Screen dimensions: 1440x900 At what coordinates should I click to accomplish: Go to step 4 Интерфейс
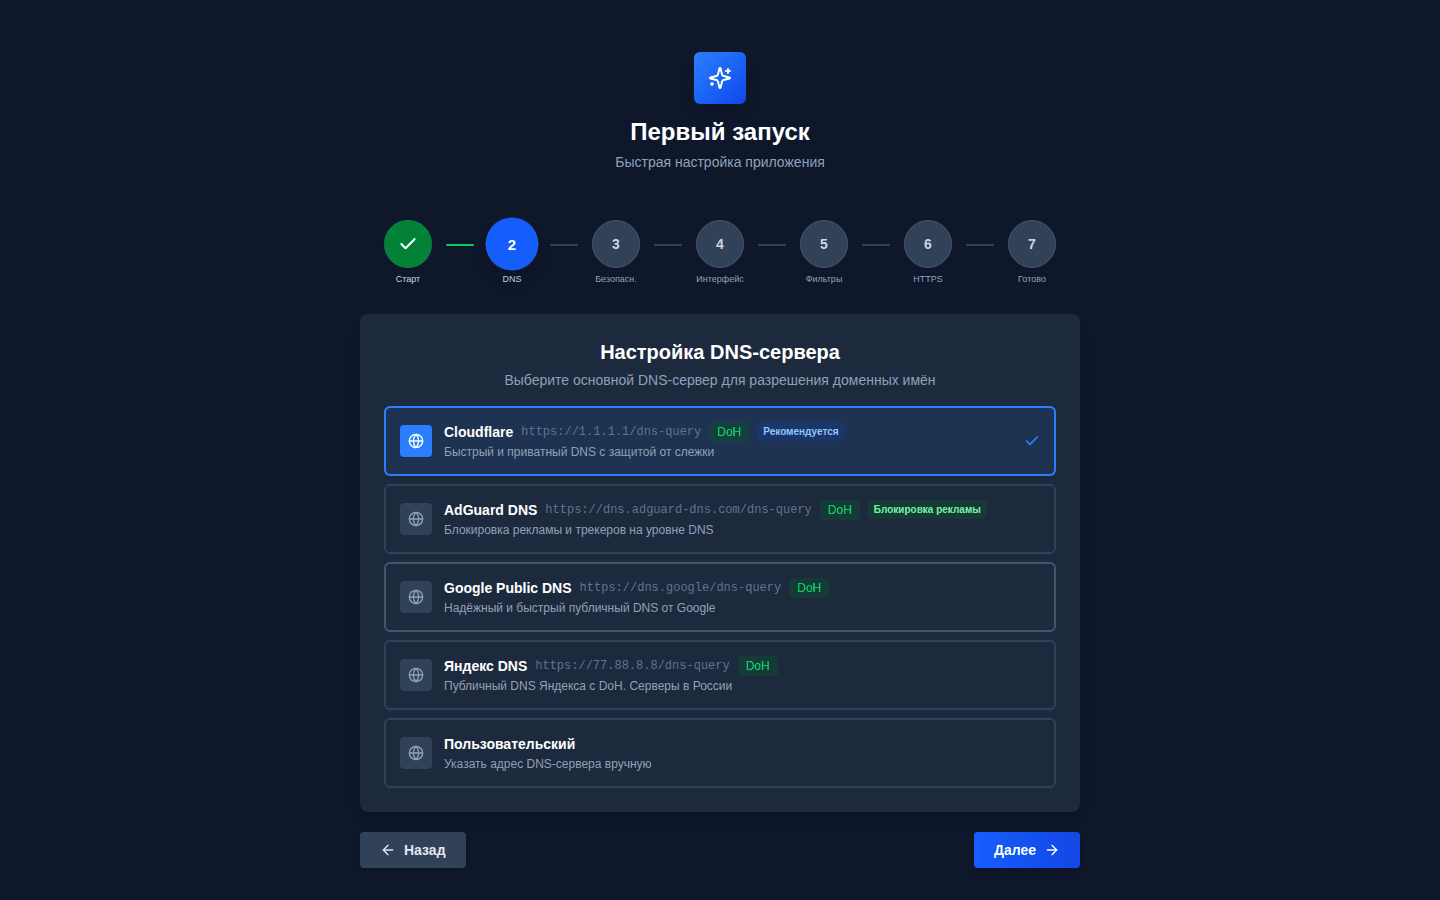click(720, 244)
